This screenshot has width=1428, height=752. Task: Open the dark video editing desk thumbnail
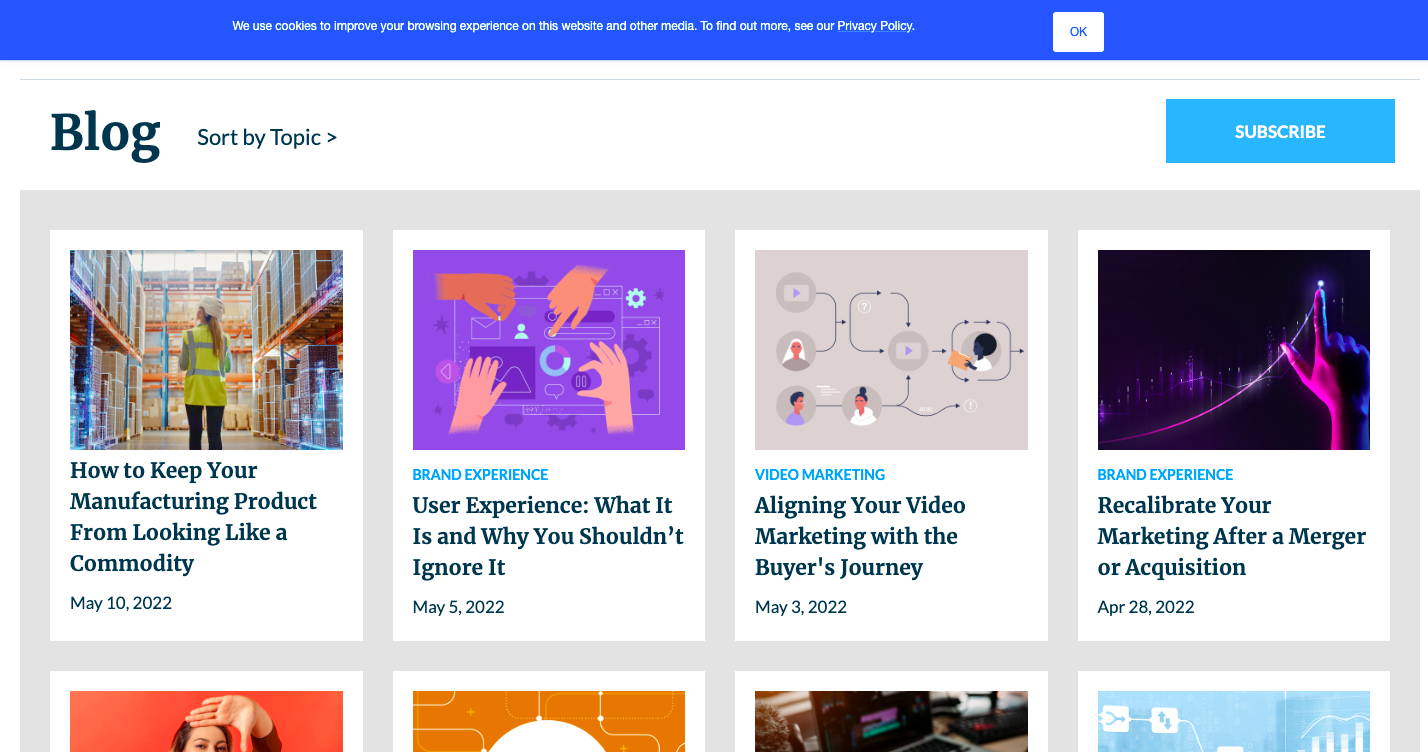891,721
